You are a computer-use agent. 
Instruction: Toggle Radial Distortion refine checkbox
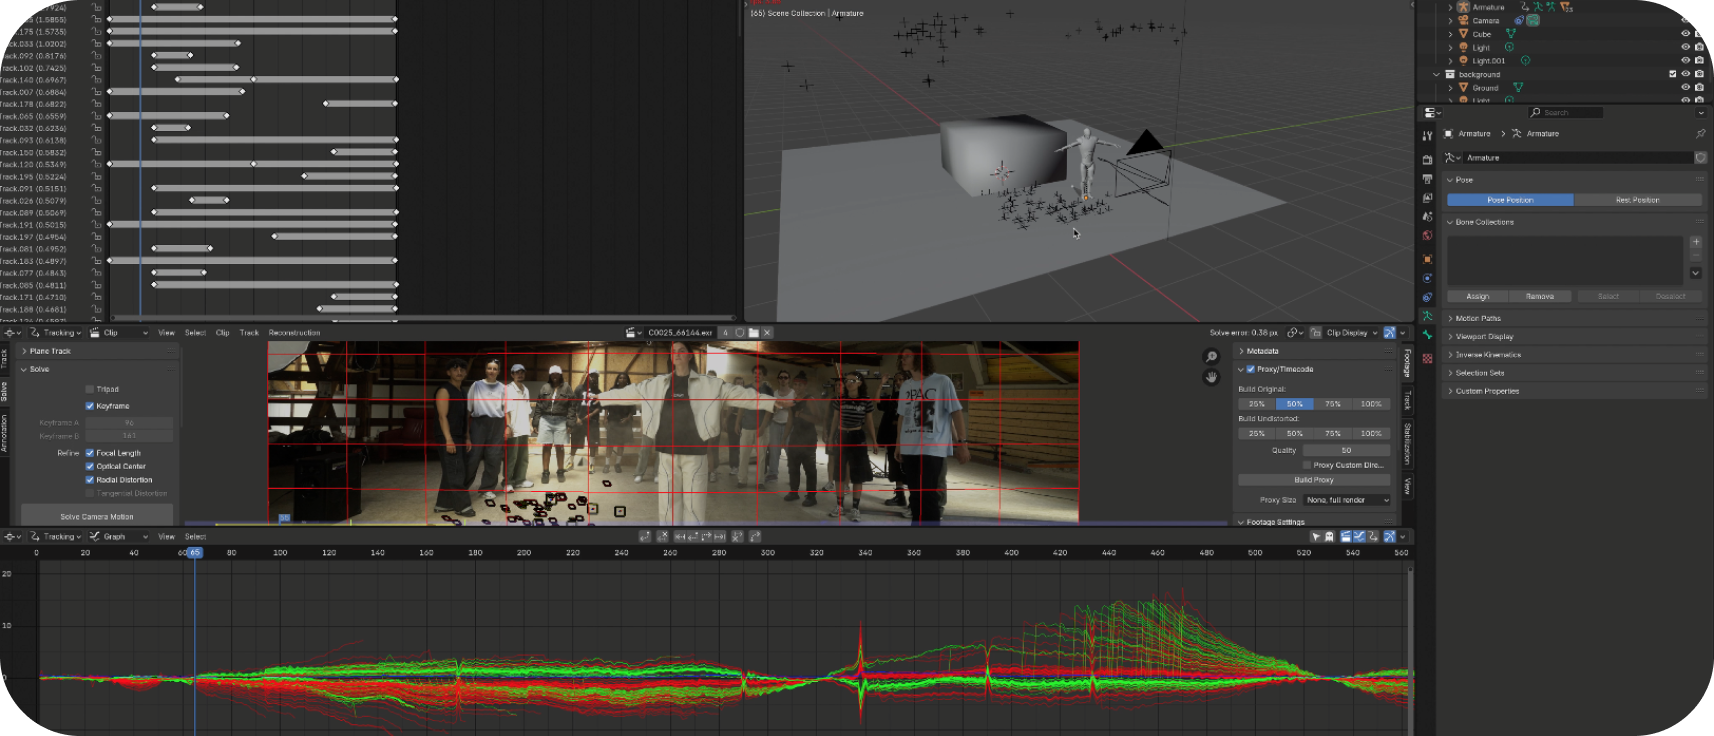click(x=89, y=480)
